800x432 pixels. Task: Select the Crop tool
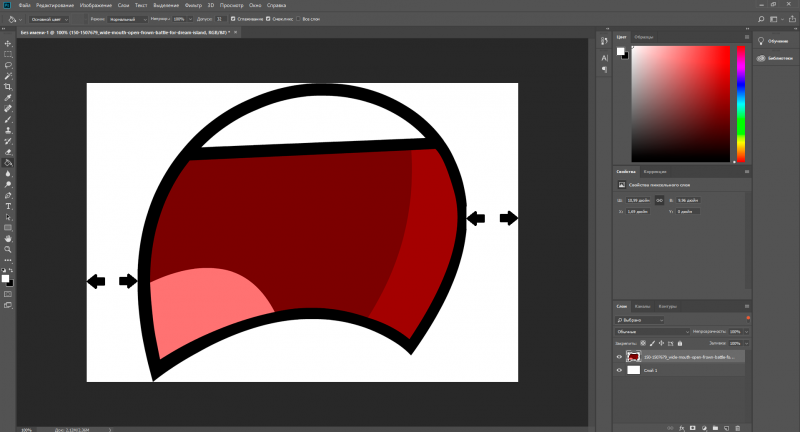click(x=8, y=87)
